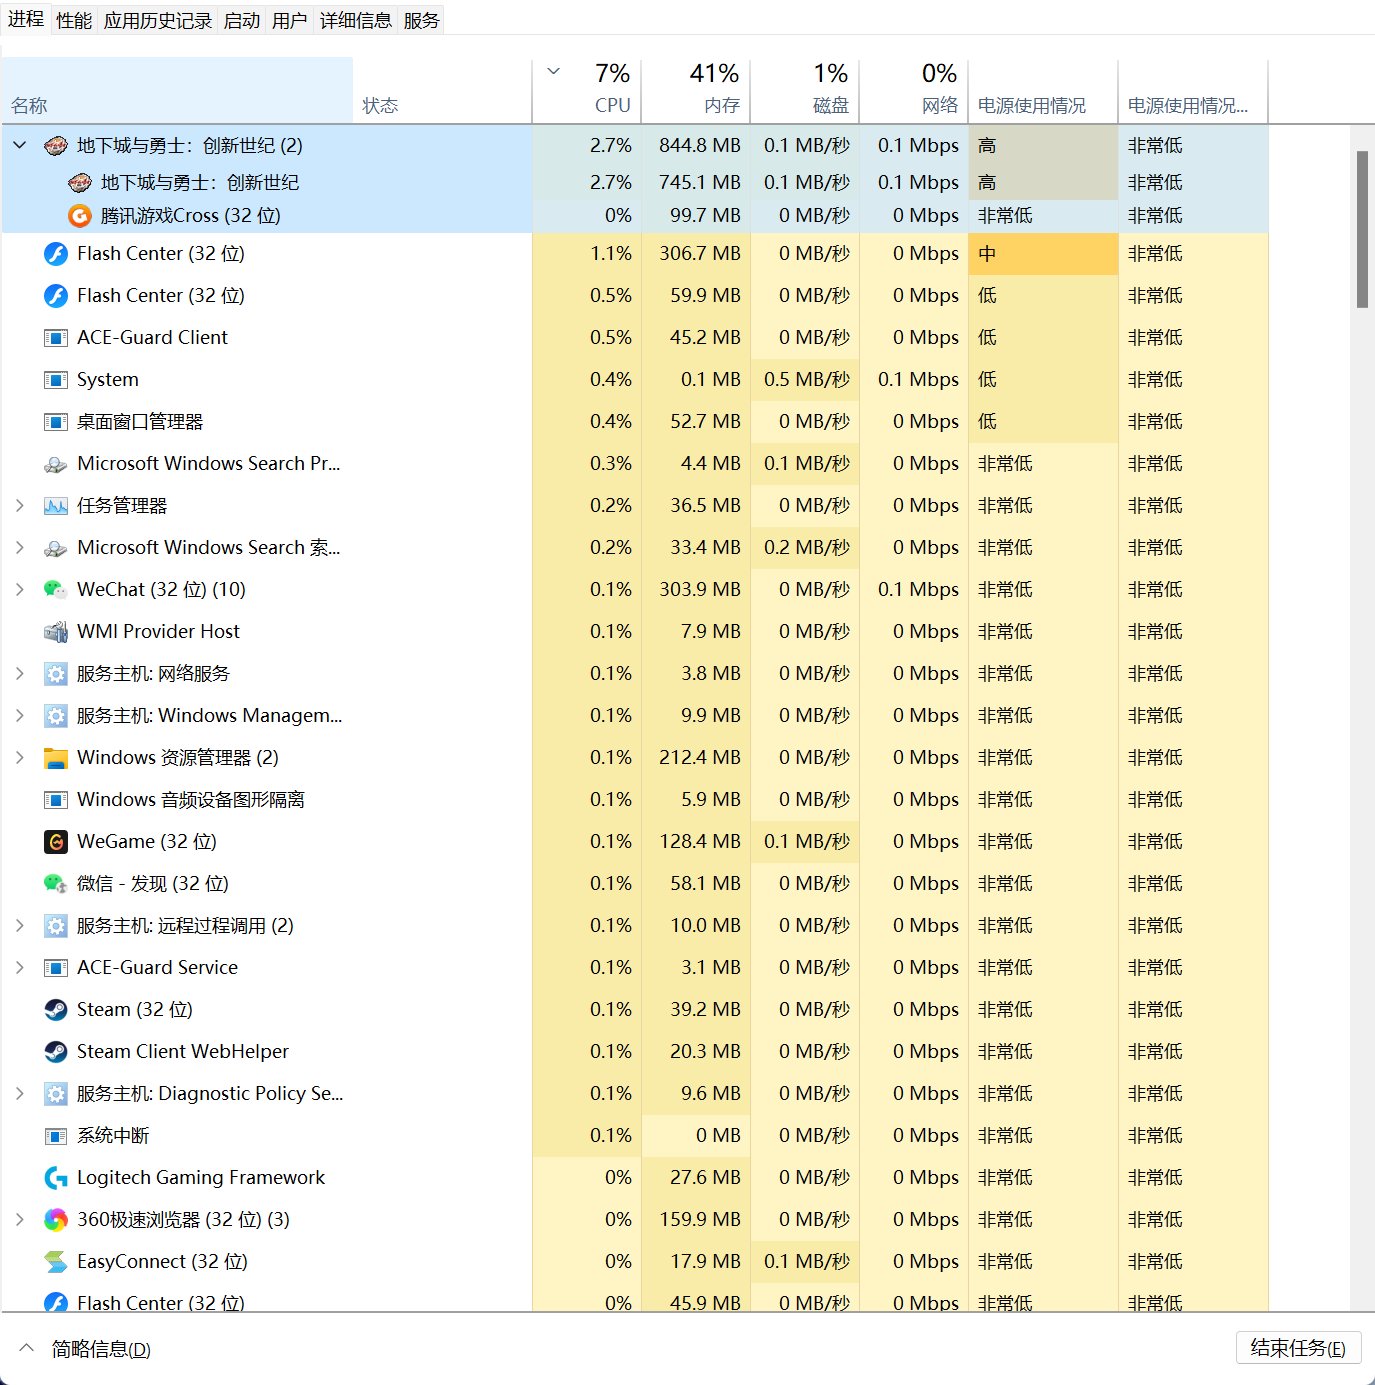
Task: Click the WeChat (32 位) icon
Action: click(x=56, y=590)
